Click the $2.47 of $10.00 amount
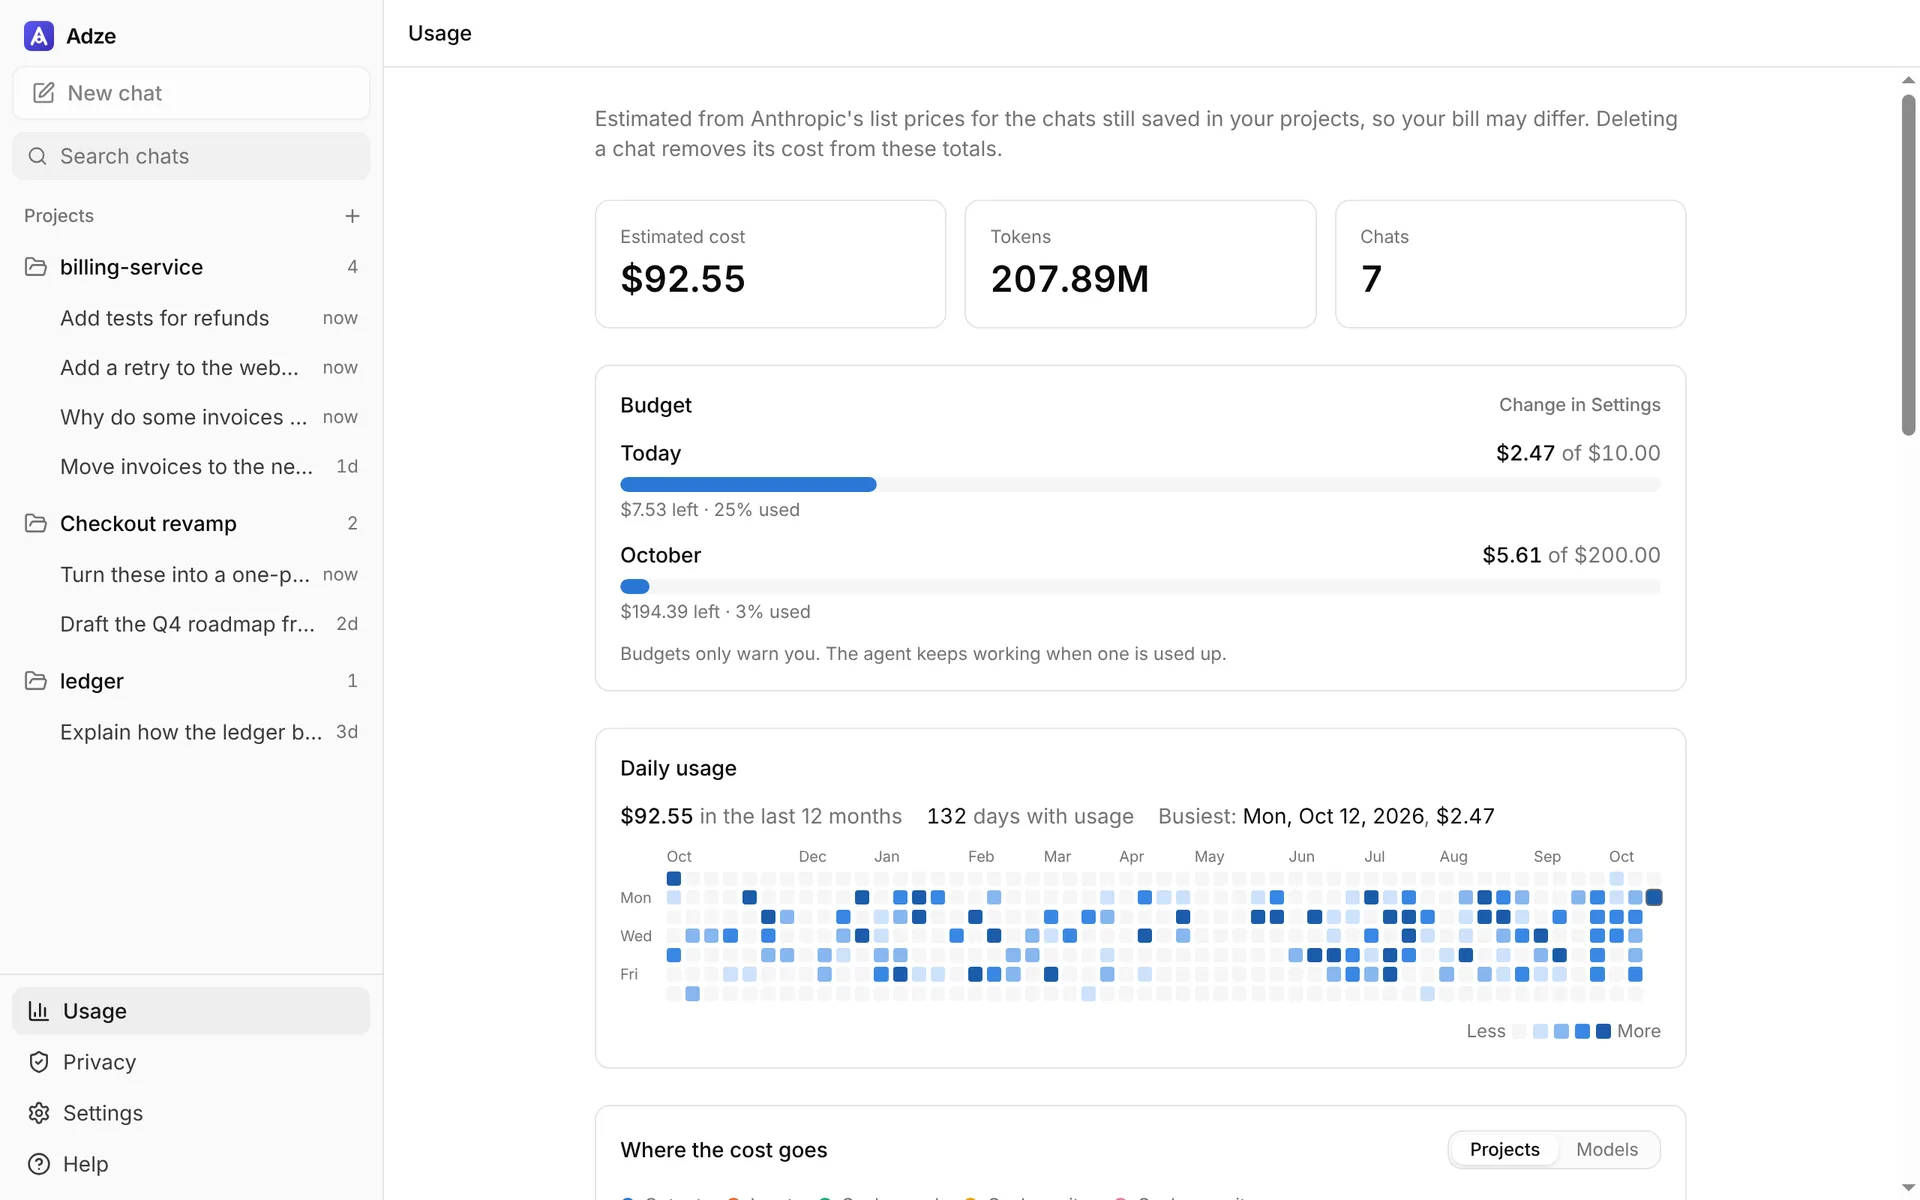The height and width of the screenshot is (1200, 1920). tap(1578, 453)
